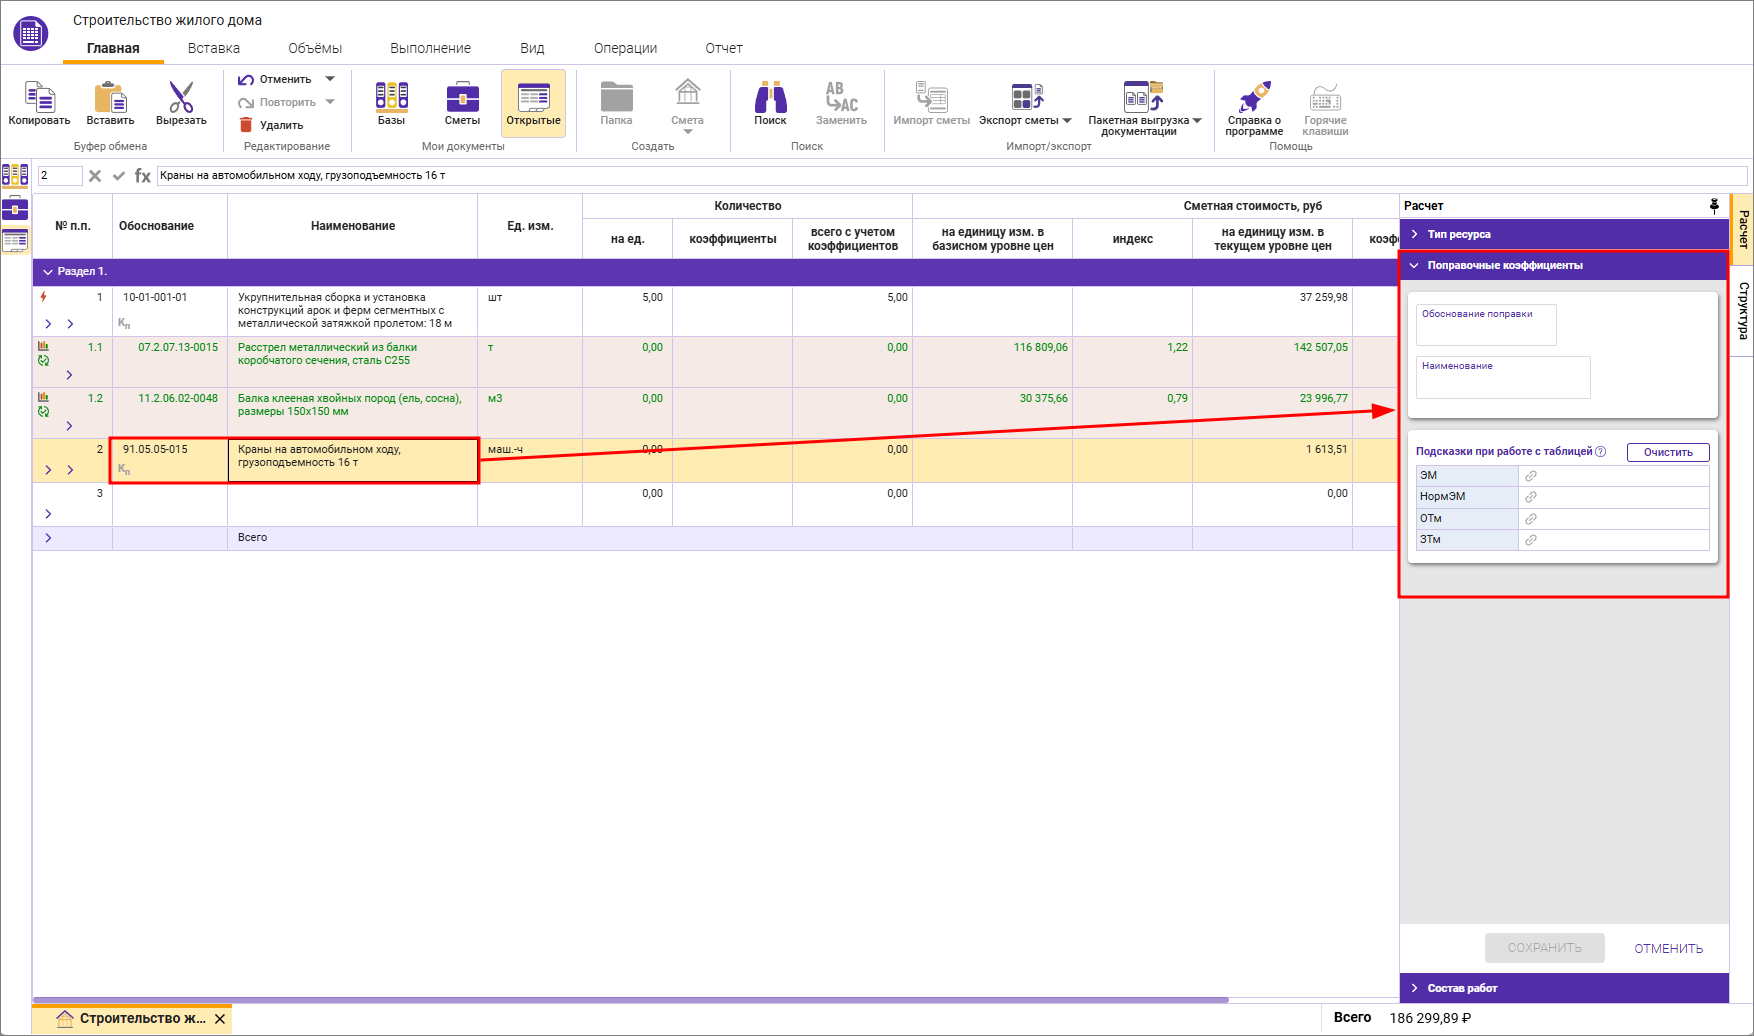Screen dimensions: 1754x1036
Task: Click Пакетная выгрузка документации icon
Action: (x=1143, y=98)
